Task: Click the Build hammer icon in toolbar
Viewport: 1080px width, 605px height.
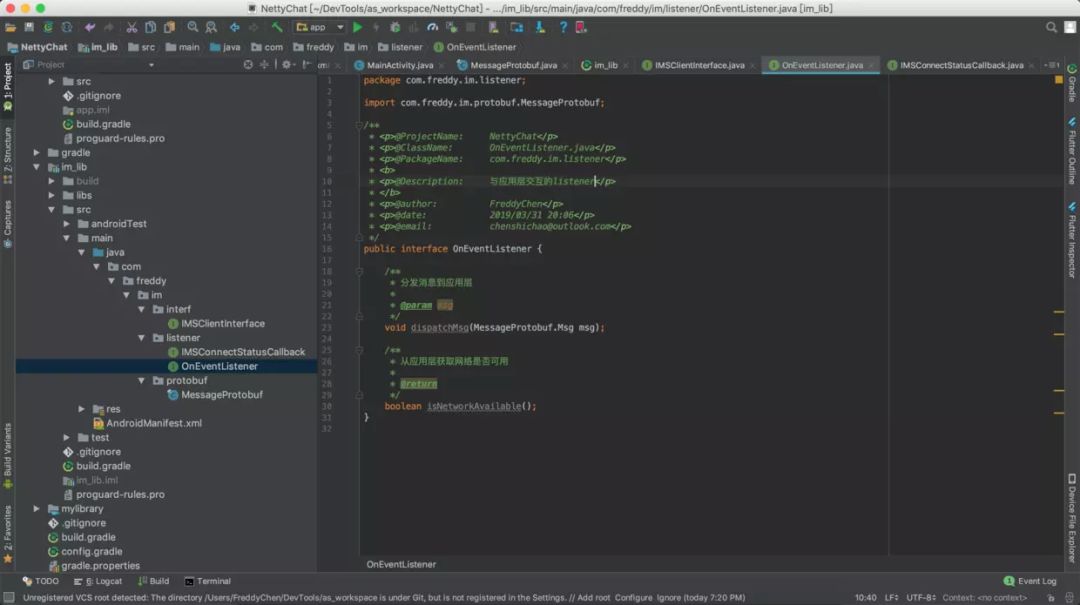Action: click(x=277, y=27)
